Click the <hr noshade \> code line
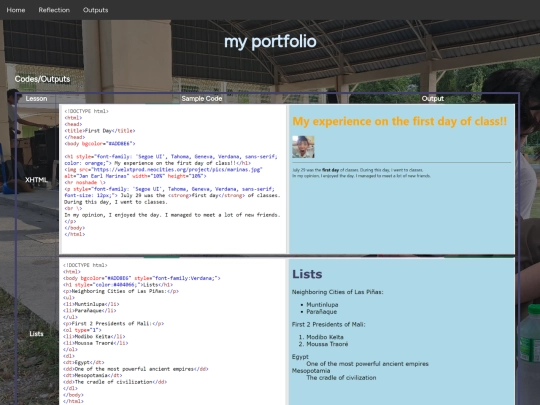The height and width of the screenshot is (405, 540). [85, 183]
